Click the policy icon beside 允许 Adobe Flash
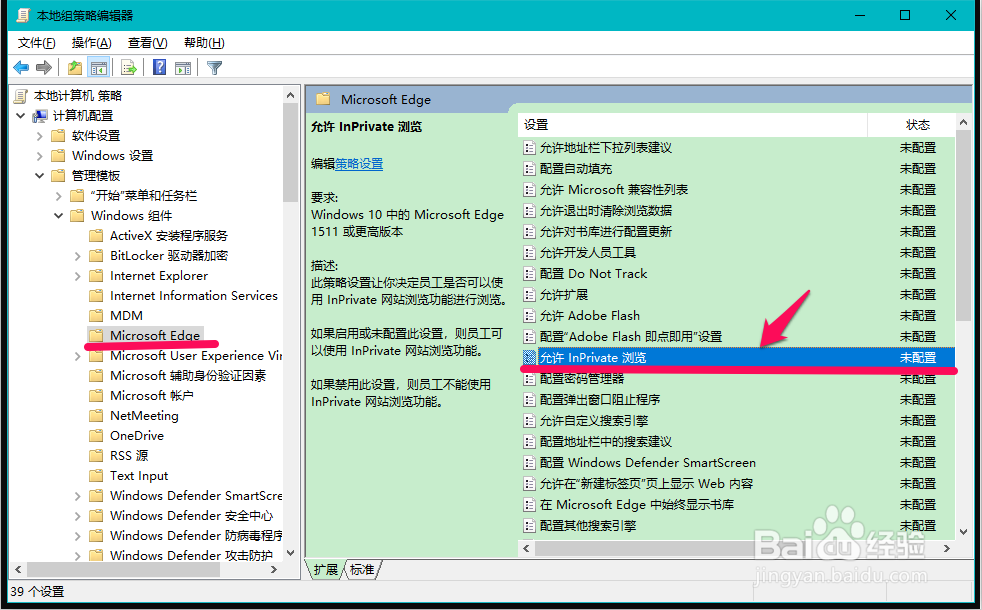Screen dimensions: 982x610 tap(529, 316)
